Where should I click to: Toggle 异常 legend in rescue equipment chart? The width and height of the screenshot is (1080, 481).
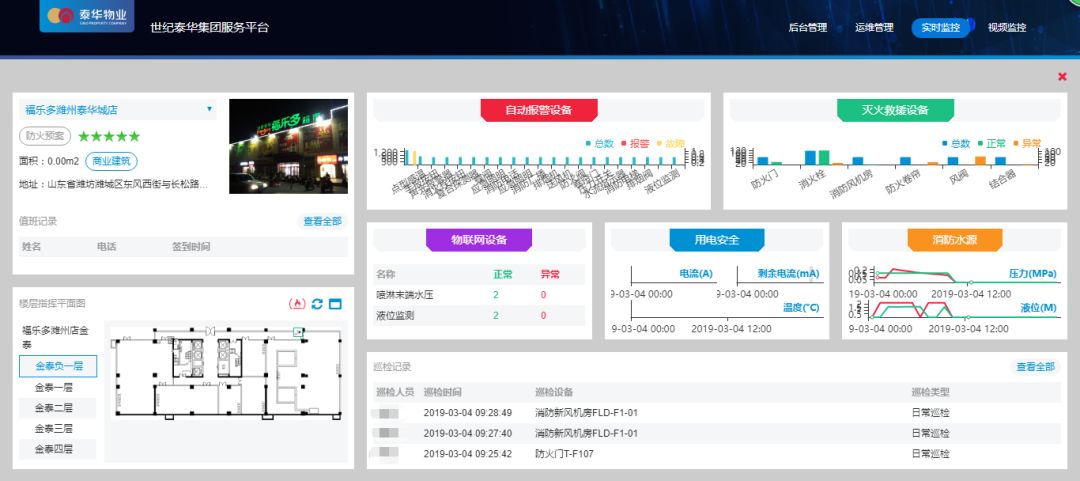click(x=1028, y=143)
